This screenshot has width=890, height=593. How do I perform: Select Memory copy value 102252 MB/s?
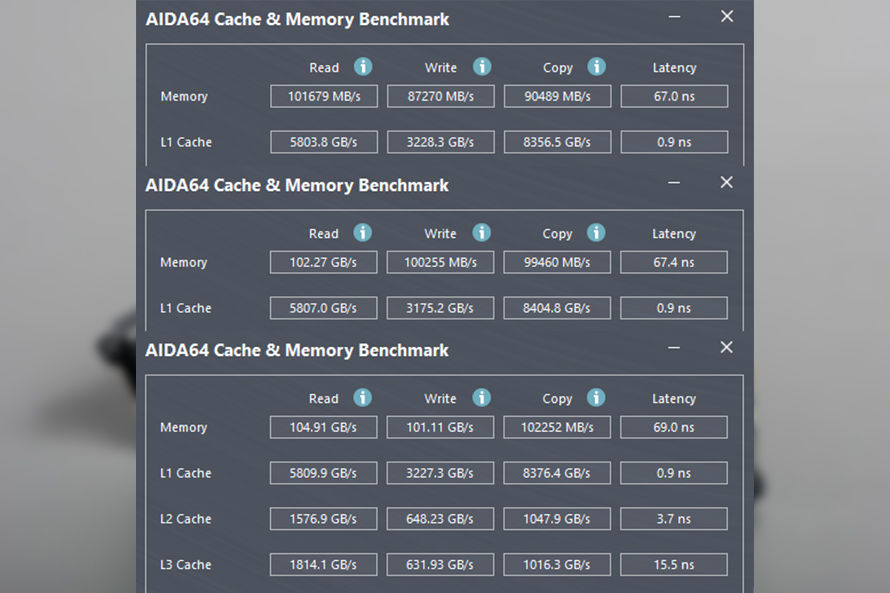557,427
